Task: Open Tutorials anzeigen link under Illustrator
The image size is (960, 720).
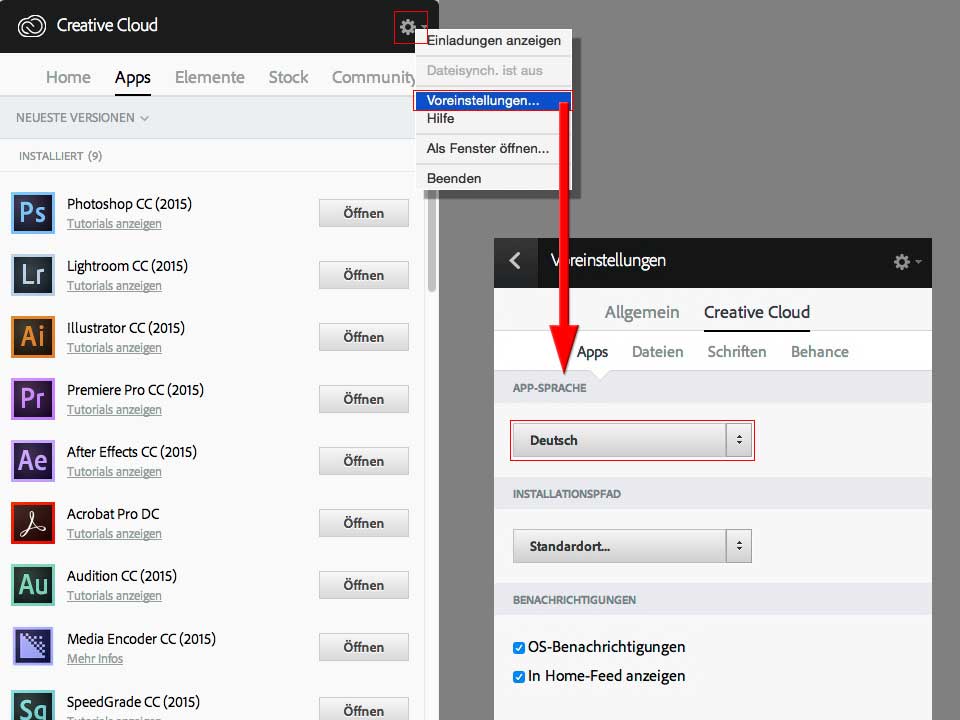Action: (x=114, y=348)
